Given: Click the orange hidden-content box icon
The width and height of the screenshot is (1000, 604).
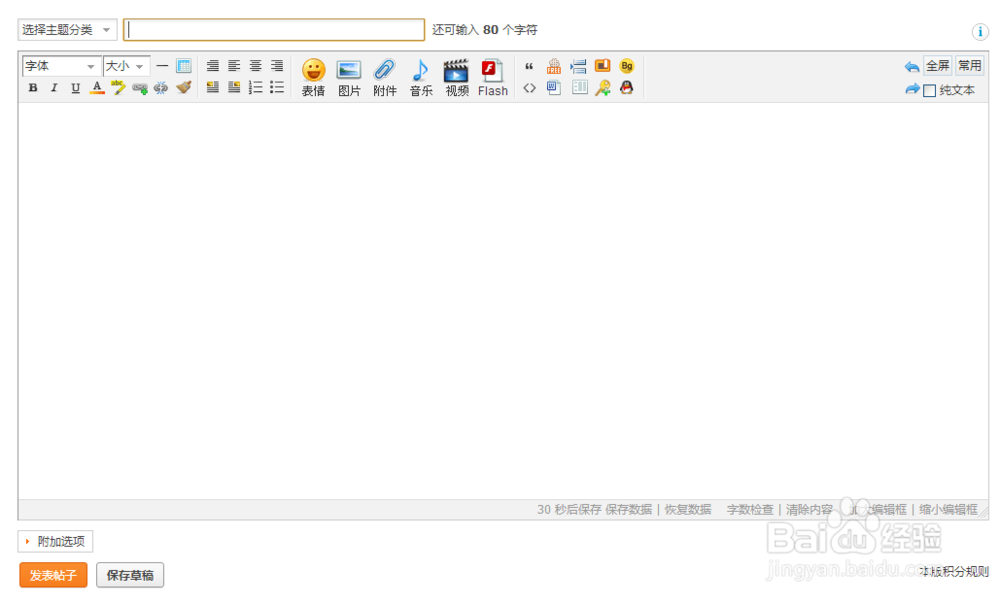Looking at the screenshot, I should pos(603,65).
